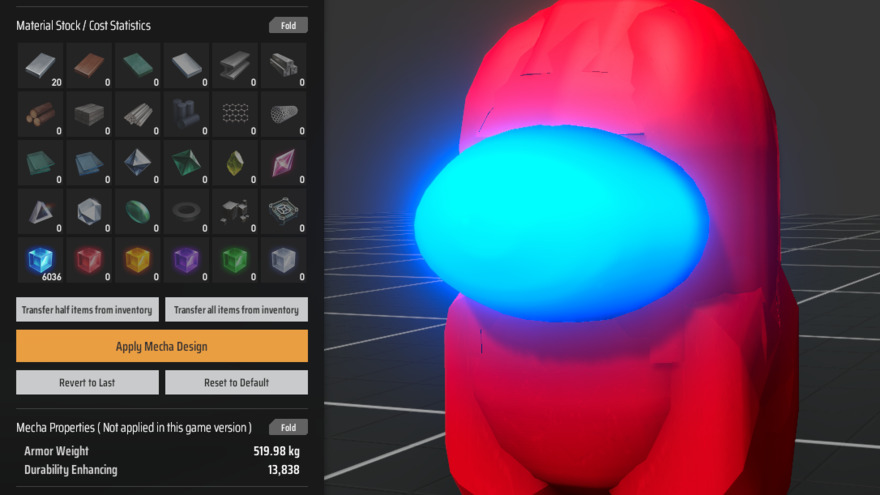Fold the Material Stock / Cost Statistics section
Image resolution: width=880 pixels, height=495 pixels.
click(x=288, y=25)
